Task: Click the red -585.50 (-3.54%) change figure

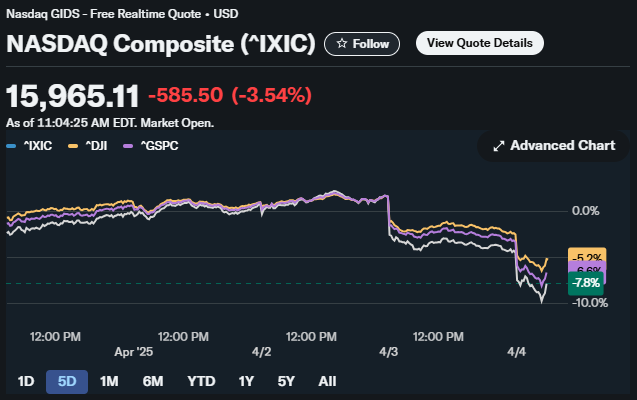Action: 229,96
